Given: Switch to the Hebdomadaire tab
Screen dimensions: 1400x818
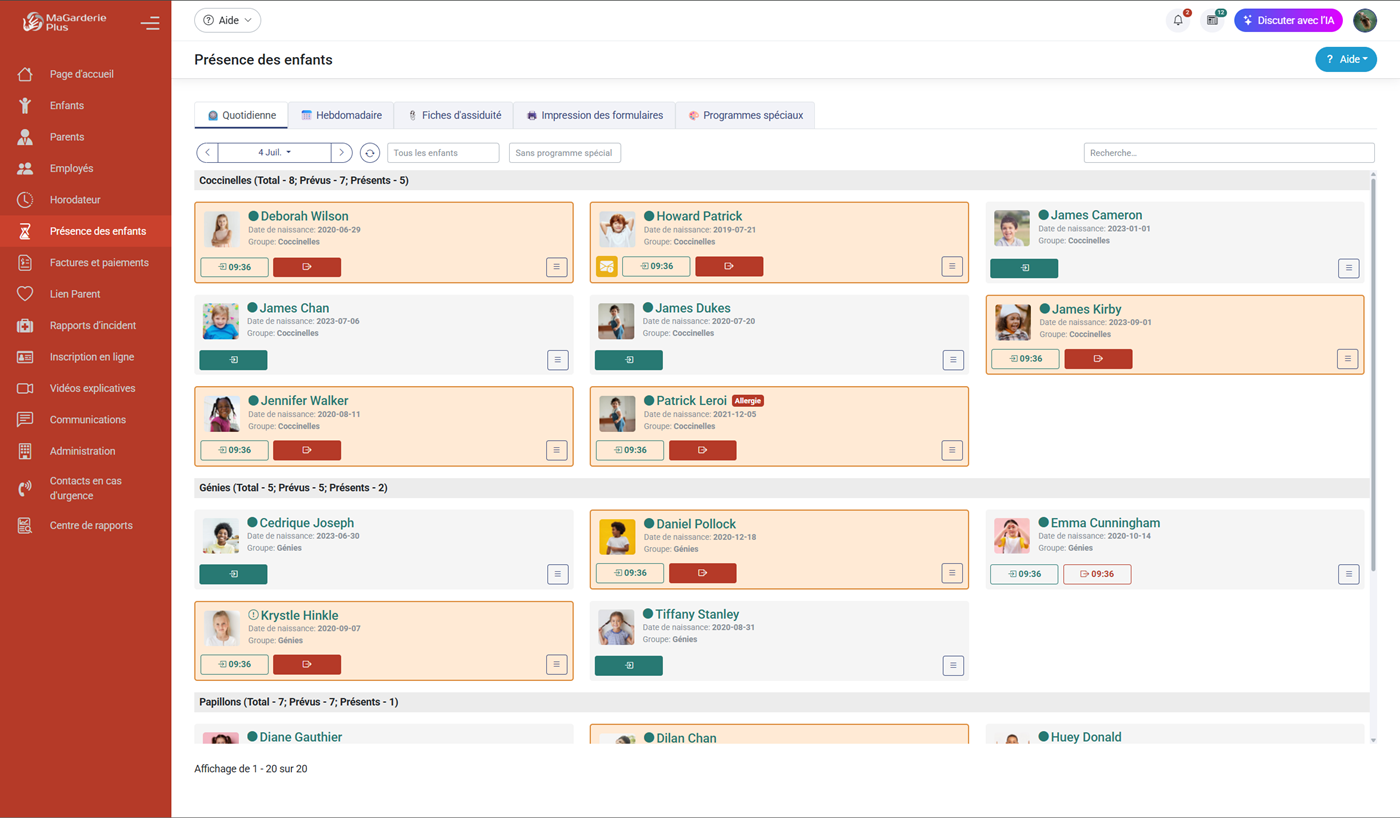Looking at the screenshot, I should click(x=341, y=115).
